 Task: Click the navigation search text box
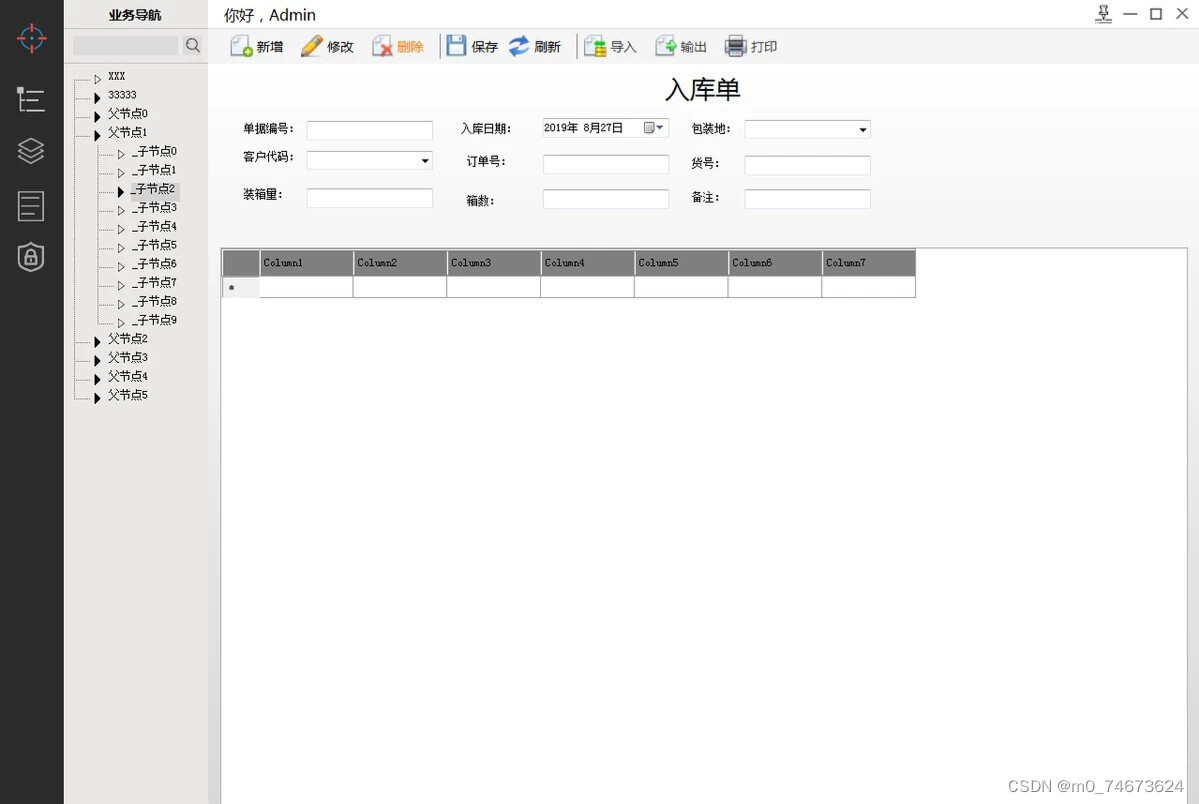125,45
